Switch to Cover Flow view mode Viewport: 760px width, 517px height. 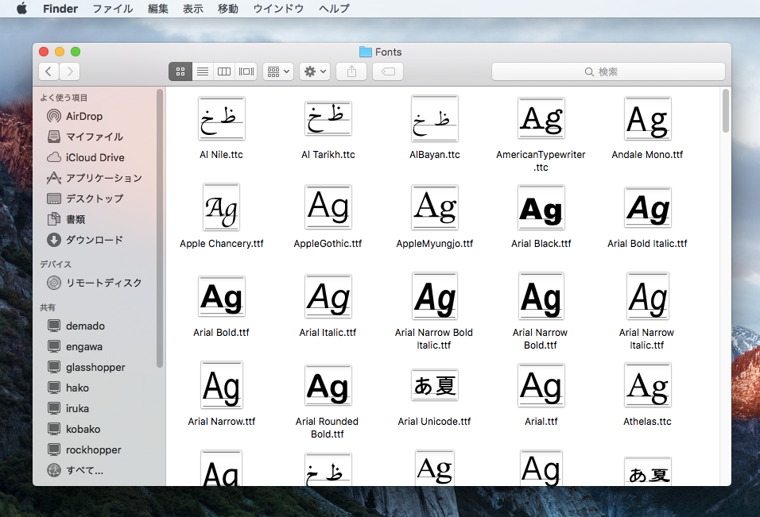click(246, 72)
